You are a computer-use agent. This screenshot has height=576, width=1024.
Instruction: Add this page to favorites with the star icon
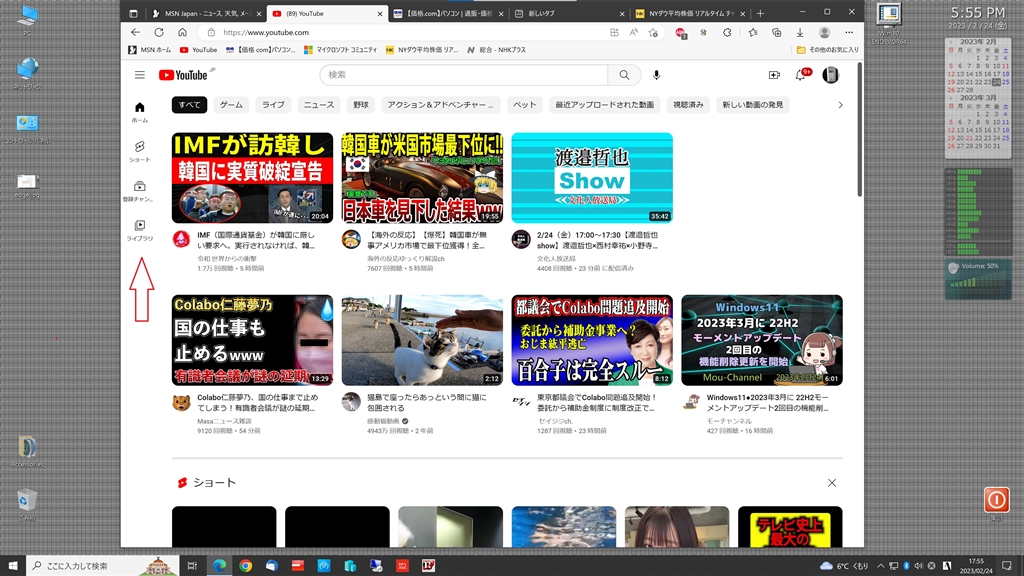653,32
